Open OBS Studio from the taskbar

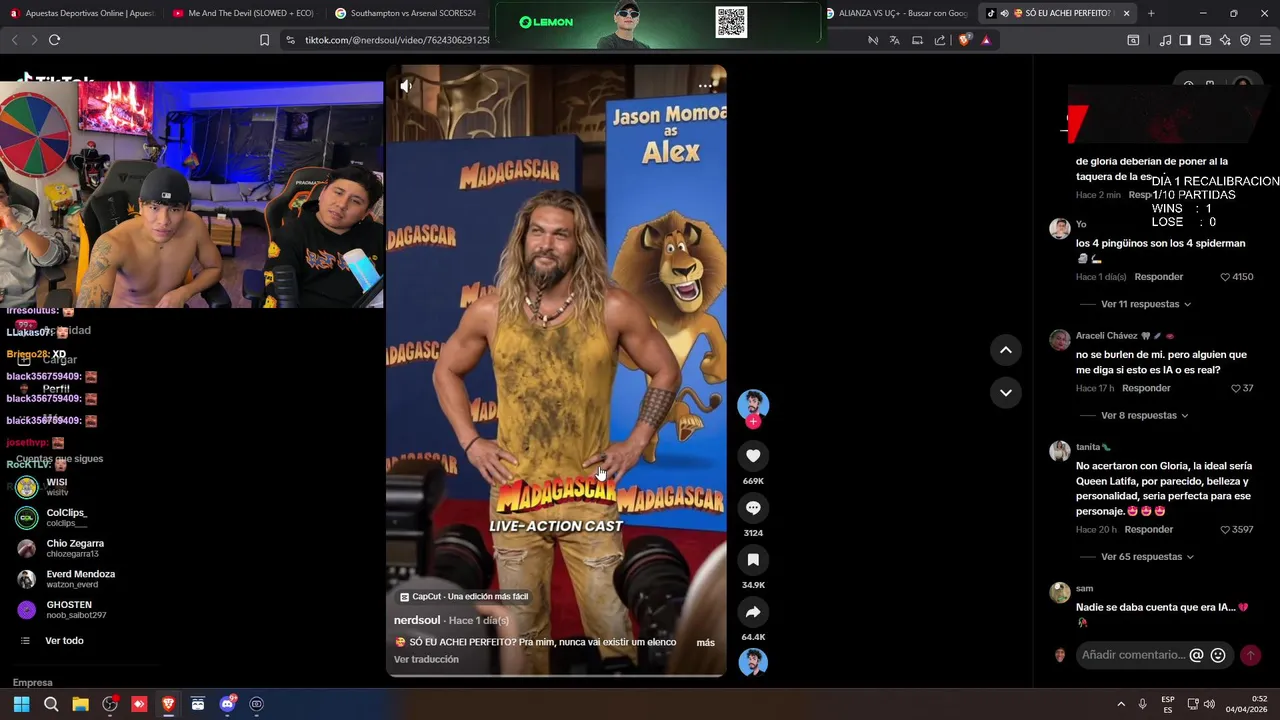tap(110, 704)
